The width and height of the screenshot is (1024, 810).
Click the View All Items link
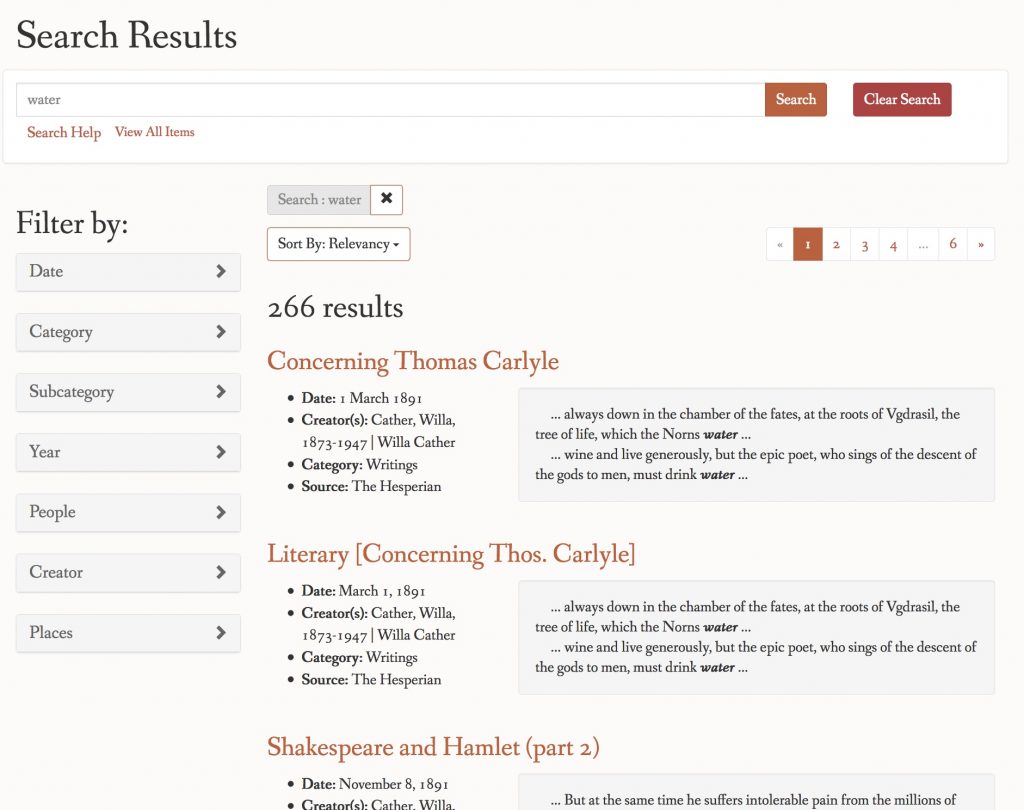tap(154, 132)
